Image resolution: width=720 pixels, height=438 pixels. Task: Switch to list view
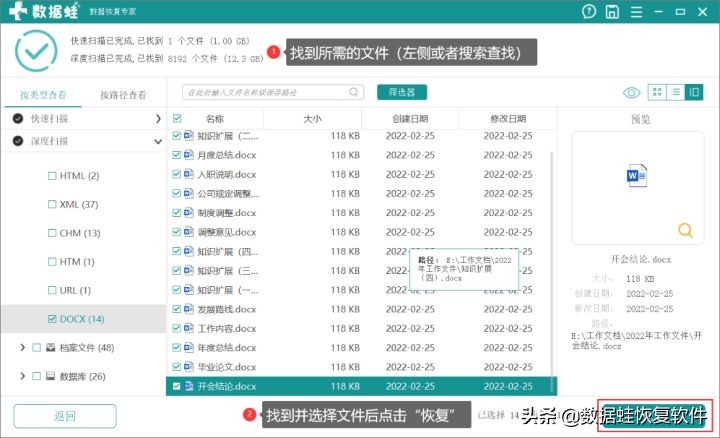[676, 92]
